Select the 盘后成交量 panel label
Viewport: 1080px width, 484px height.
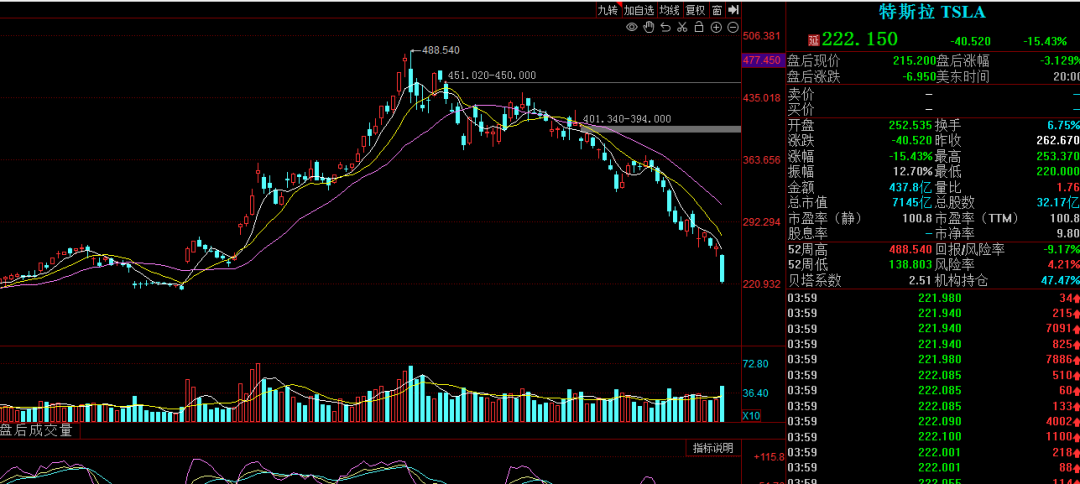[x=37, y=431]
